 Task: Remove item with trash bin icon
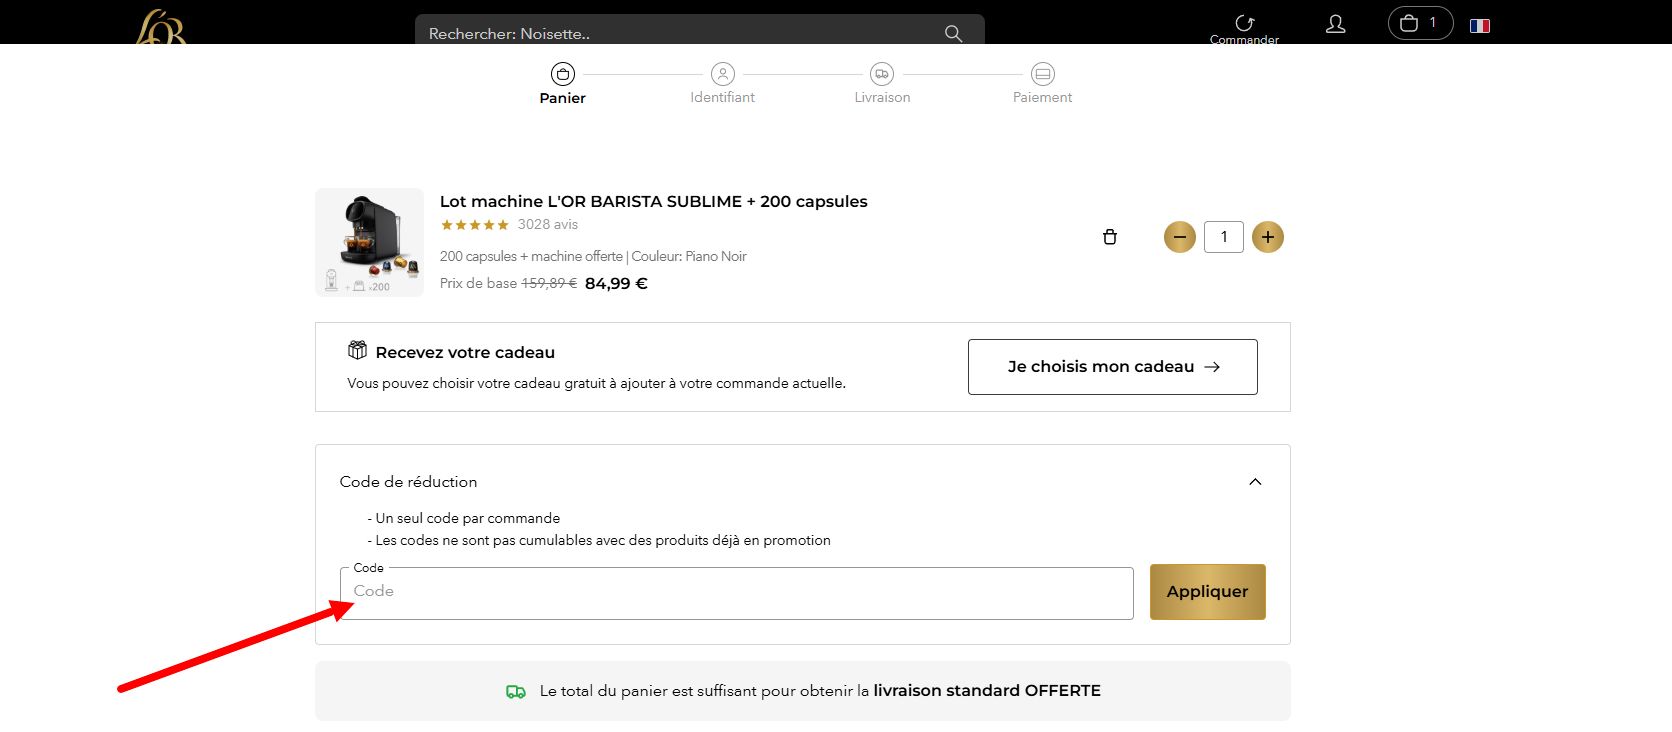1109,237
